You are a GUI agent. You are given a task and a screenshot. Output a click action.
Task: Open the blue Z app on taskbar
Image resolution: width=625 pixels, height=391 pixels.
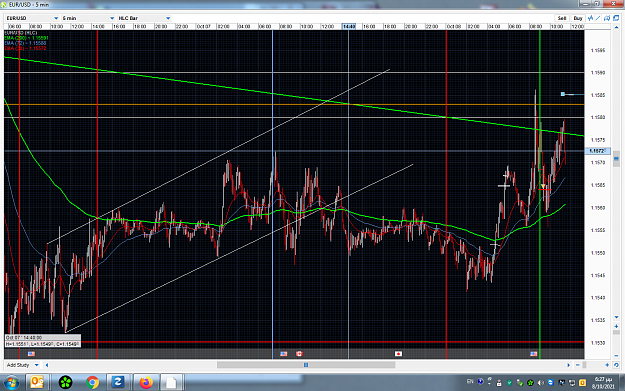[118, 383]
